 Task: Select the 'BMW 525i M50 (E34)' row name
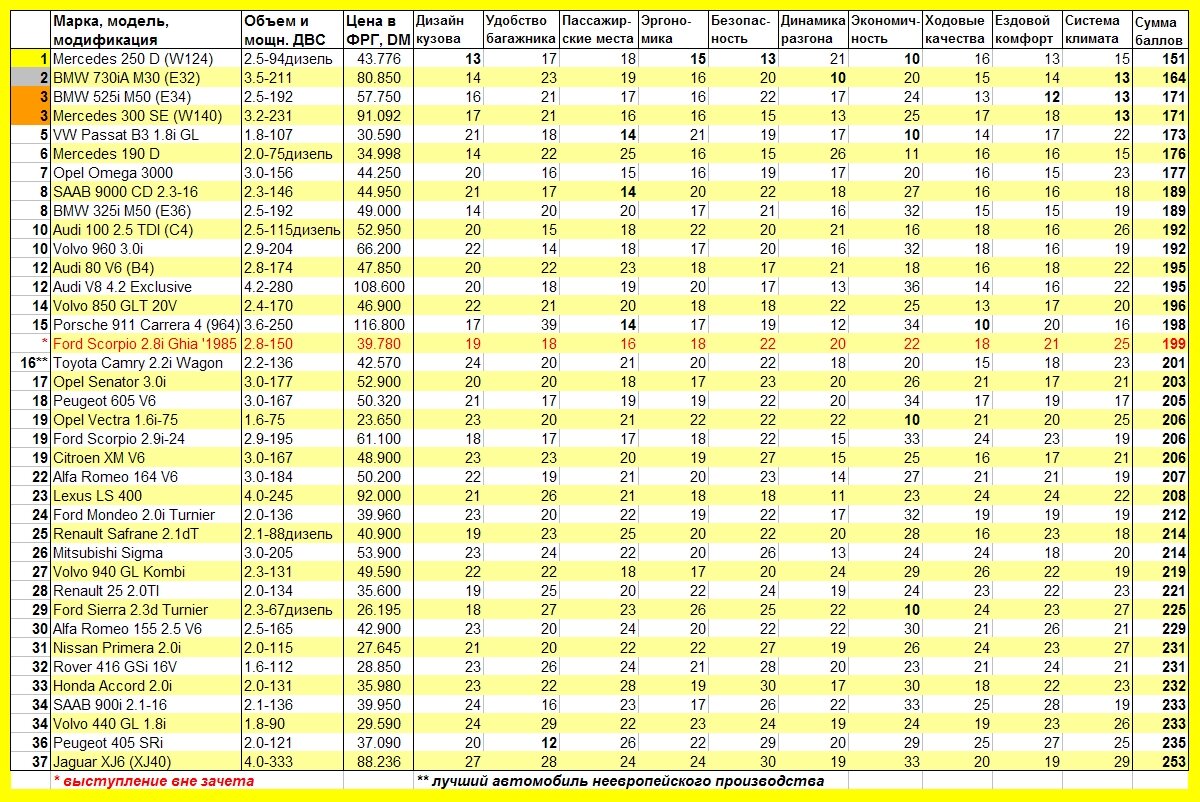(145, 97)
